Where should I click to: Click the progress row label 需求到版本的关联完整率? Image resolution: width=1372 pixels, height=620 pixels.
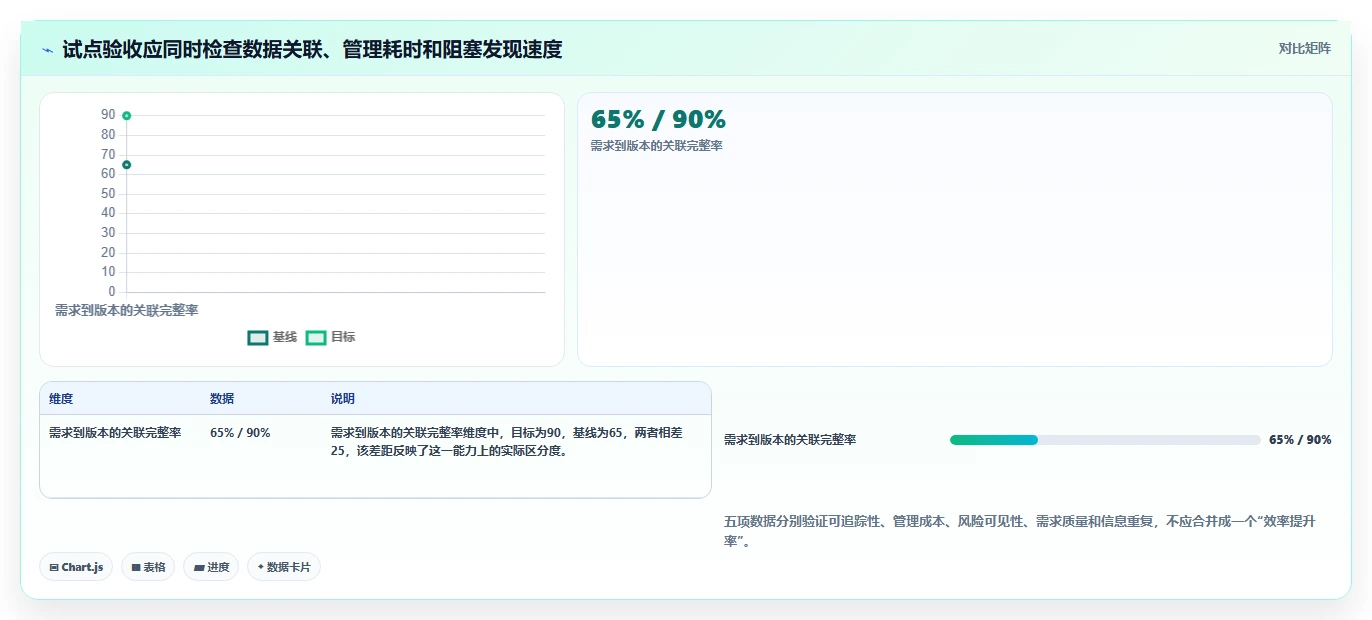790,440
